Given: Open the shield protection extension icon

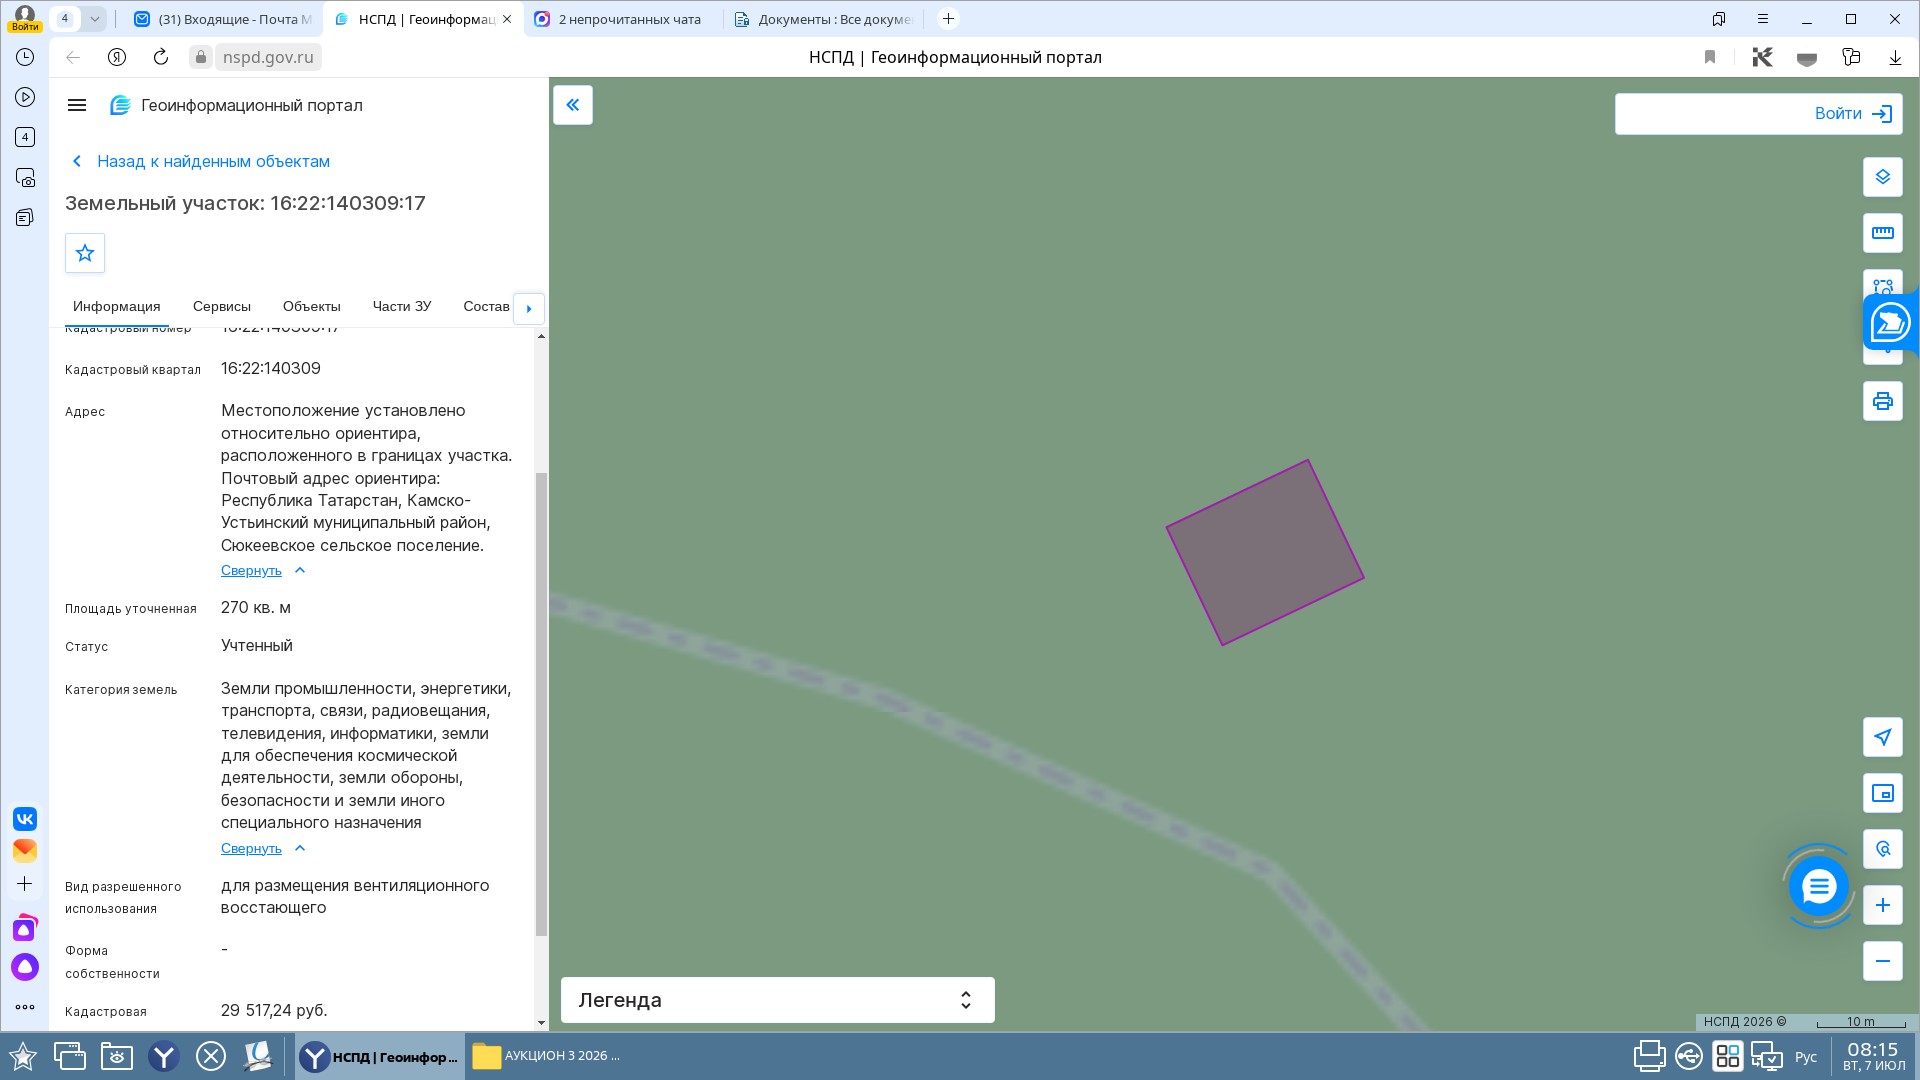Looking at the screenshot, I should click(1807, 57).
